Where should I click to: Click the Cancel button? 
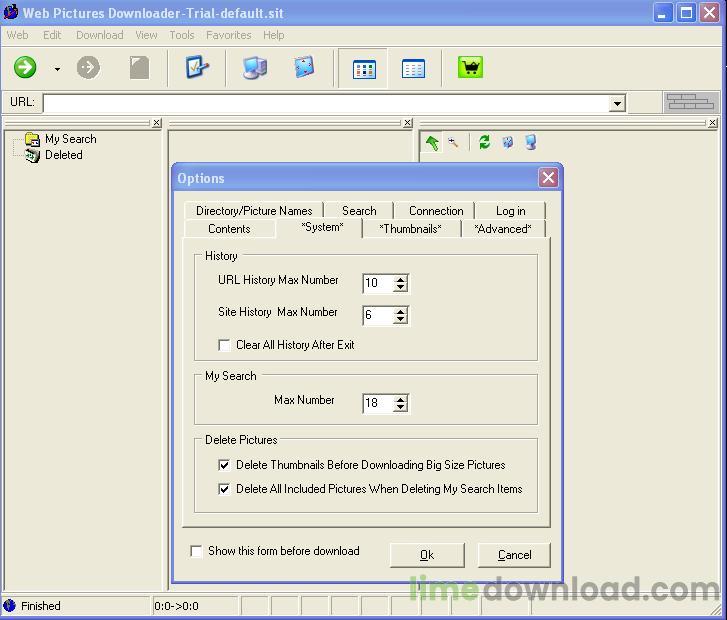coord(514,555)
